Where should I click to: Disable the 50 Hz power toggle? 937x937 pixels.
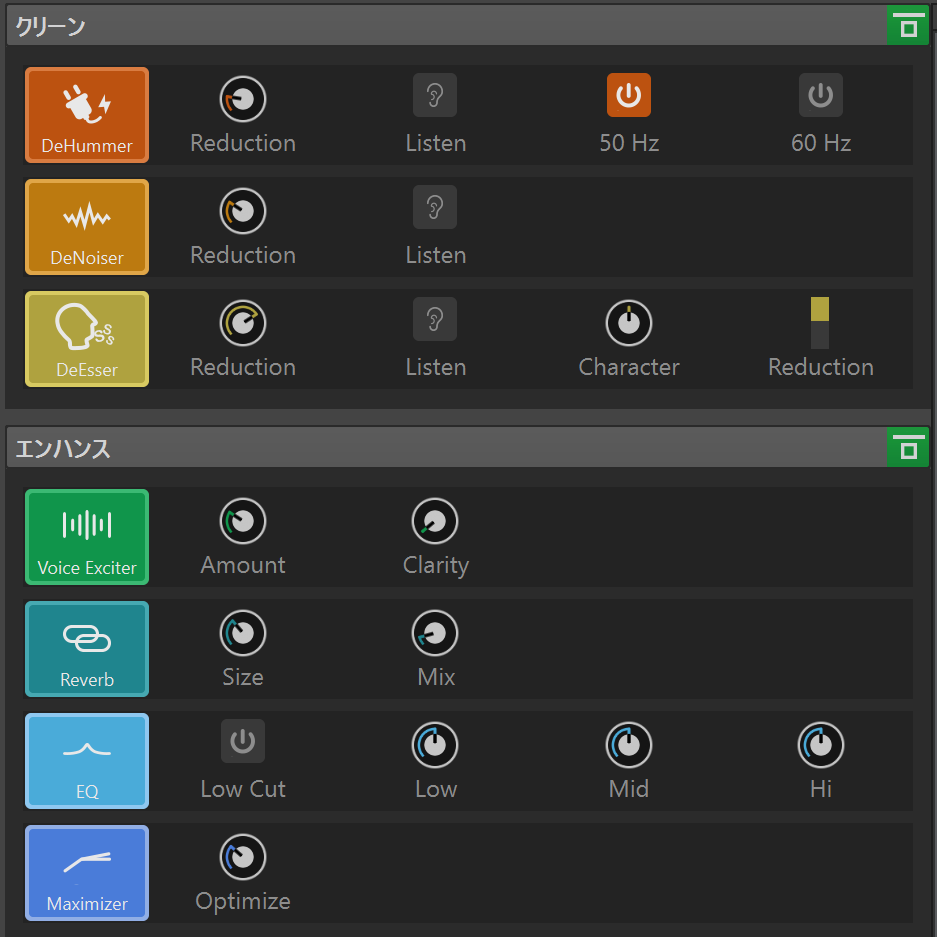click(629, 95)
